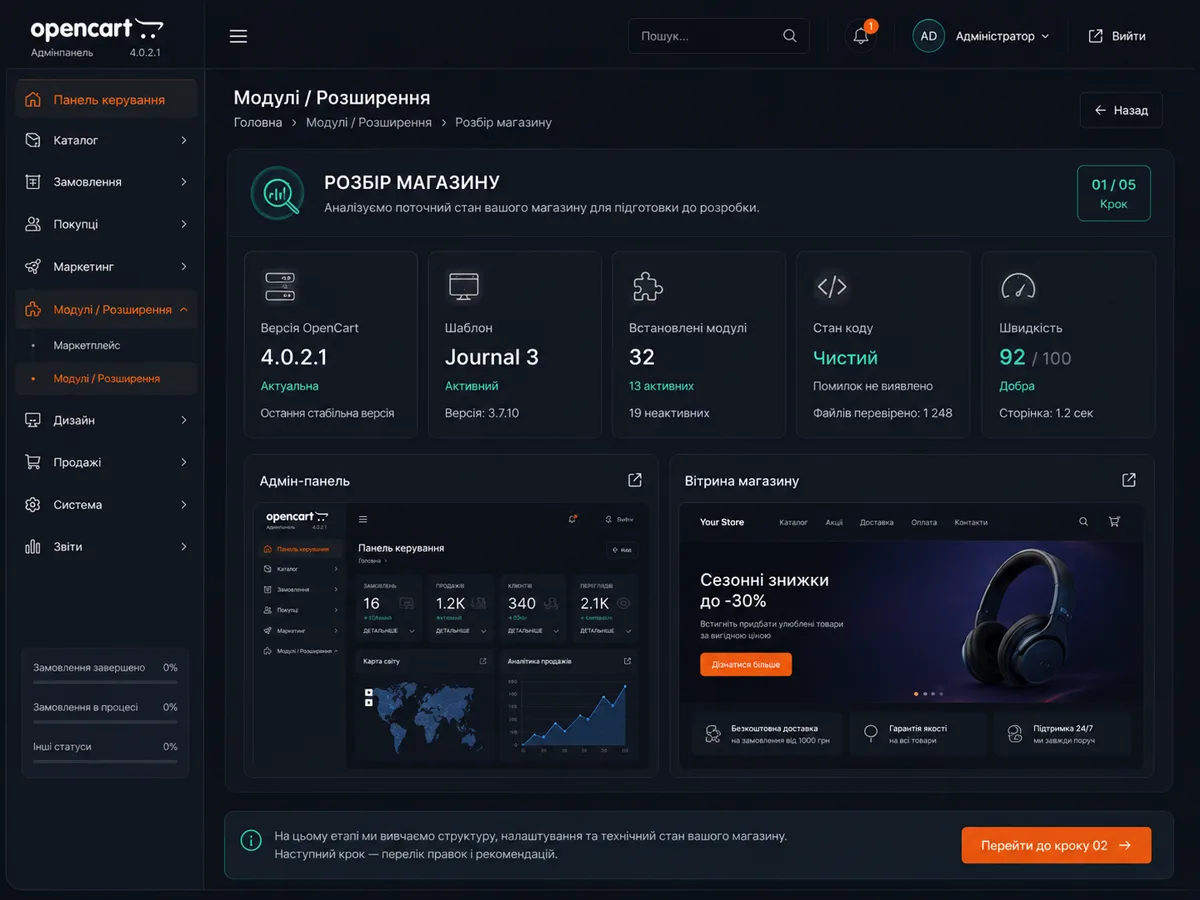Expand the Продажі menu chevron
The height and width of the screenshot is (900, 1200).
(x=184, y=462)
